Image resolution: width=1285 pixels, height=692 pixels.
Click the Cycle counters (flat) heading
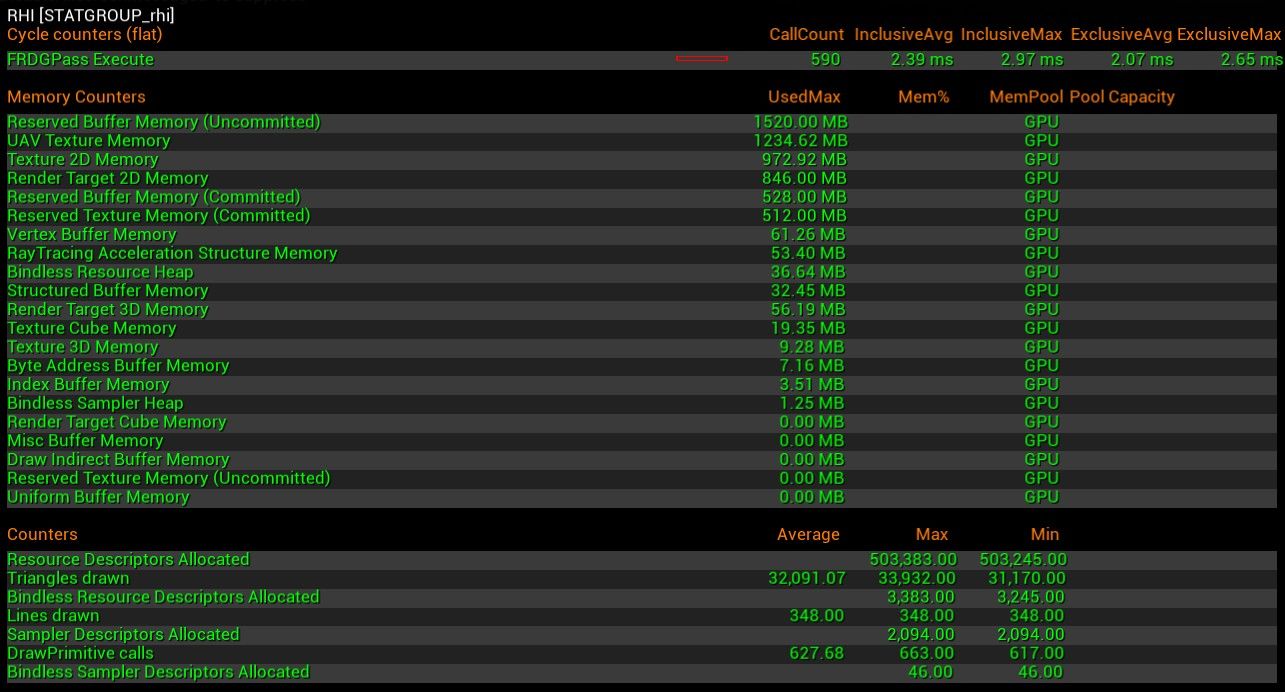click(85, 34)
